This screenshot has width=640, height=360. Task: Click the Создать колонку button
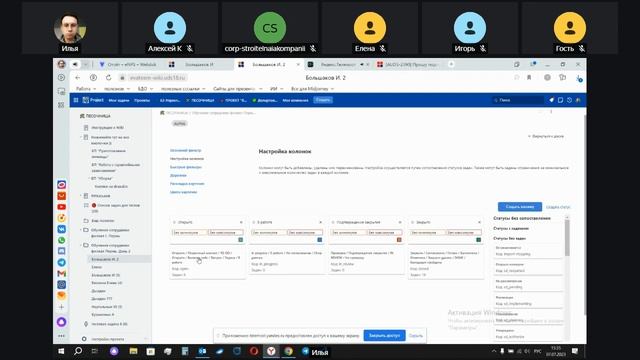tap(520, 207)
